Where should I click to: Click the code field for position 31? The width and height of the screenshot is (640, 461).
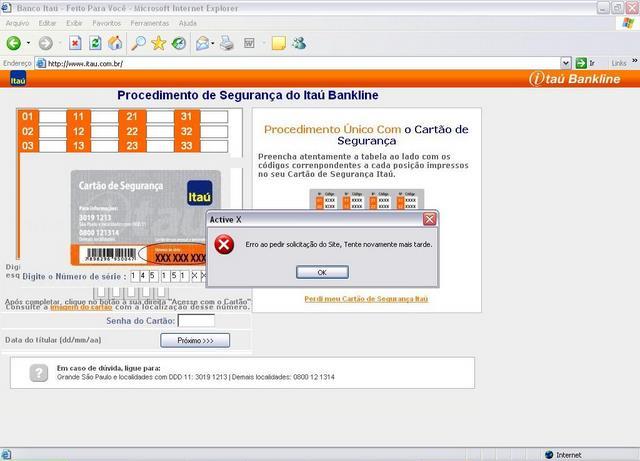coord(214,117)
